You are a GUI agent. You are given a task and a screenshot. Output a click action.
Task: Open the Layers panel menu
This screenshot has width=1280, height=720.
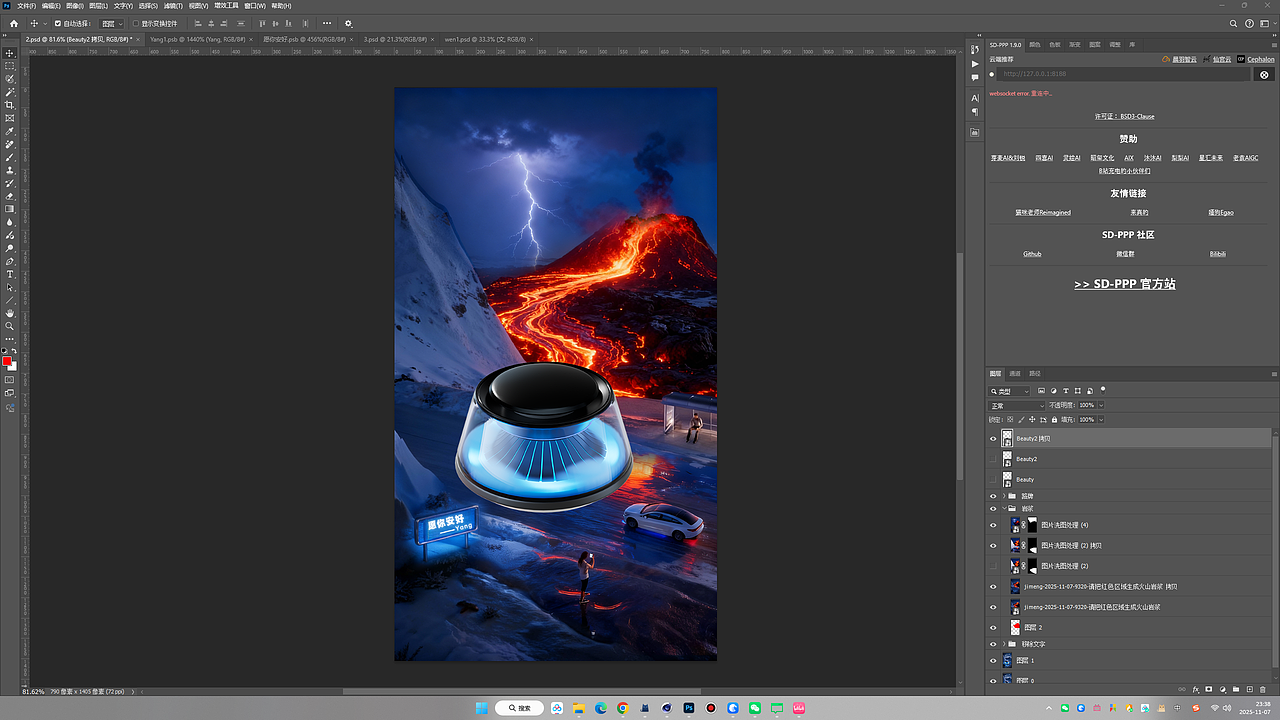1273,373
